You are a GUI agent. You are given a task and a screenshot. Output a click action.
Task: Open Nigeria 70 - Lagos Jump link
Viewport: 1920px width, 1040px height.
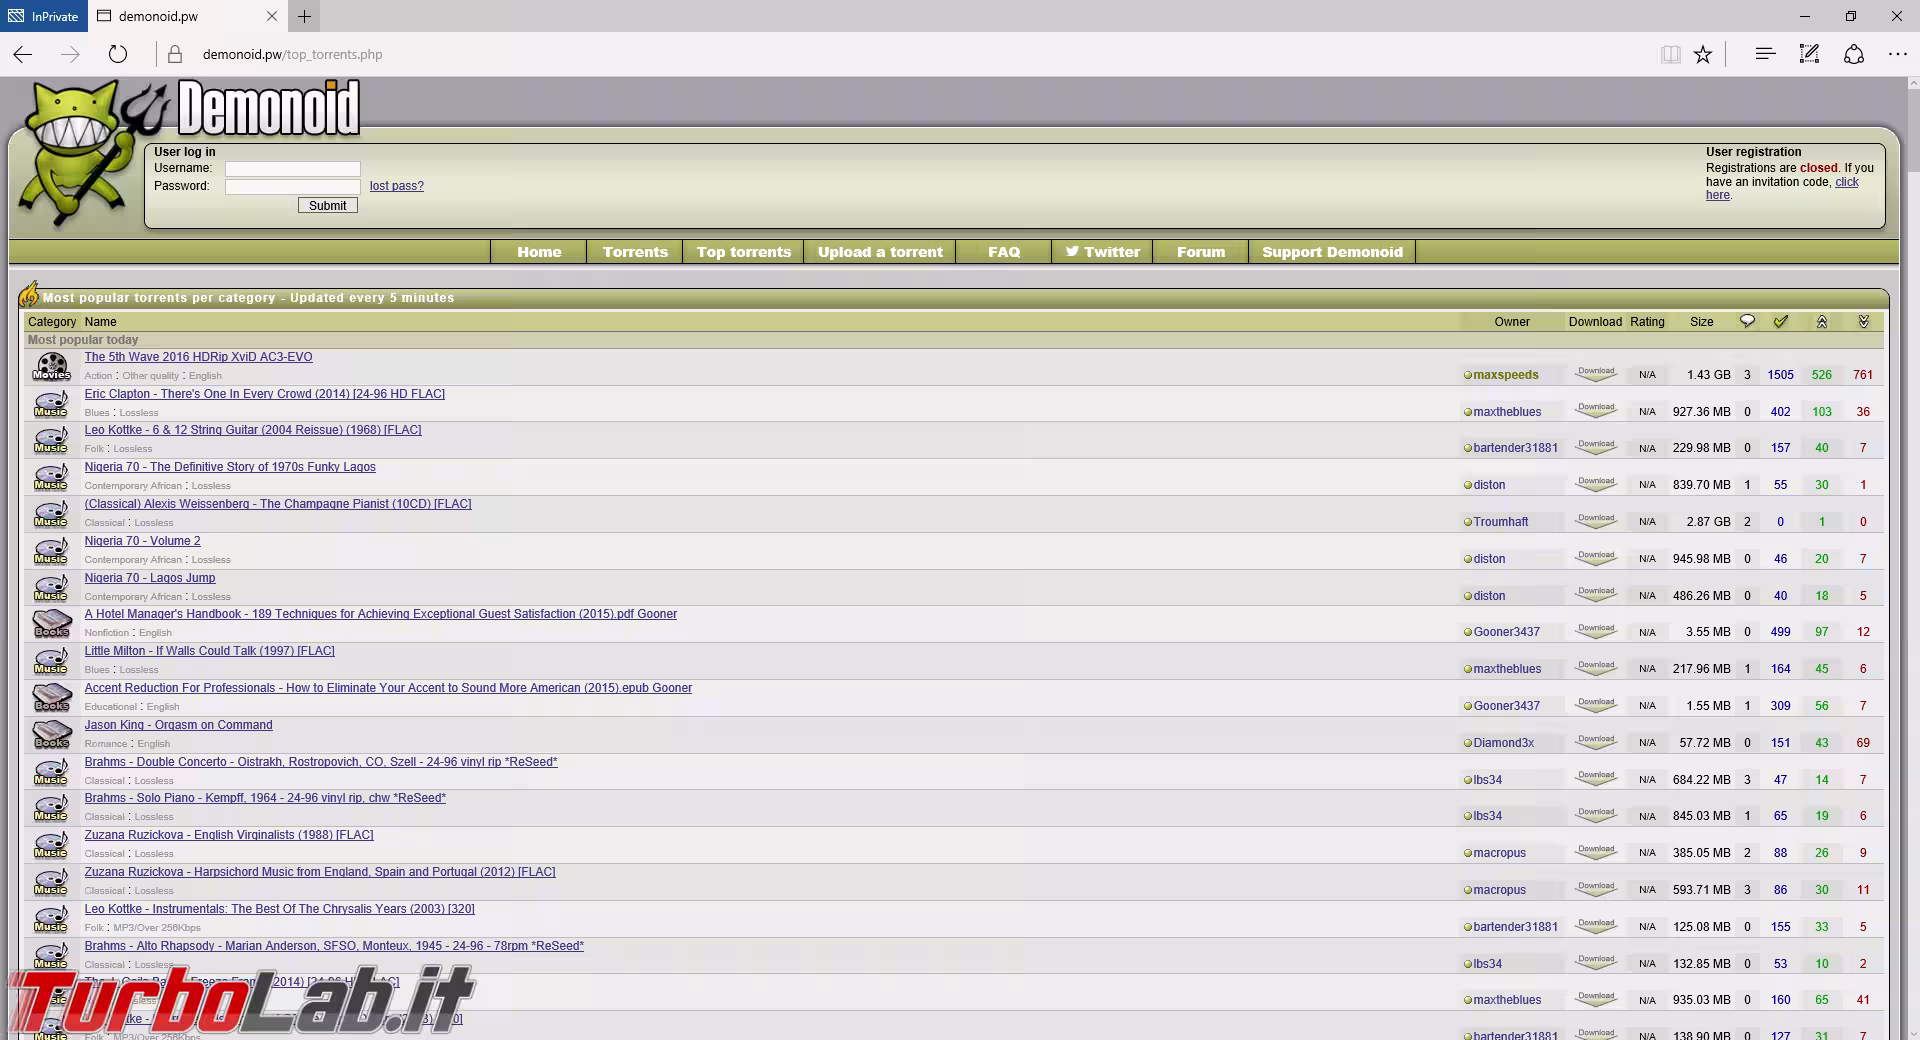pyautogui.click(x=150, y=578)
